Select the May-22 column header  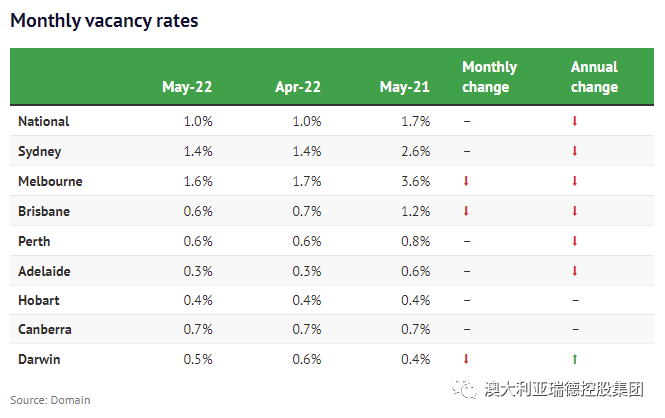coord(185,87)
